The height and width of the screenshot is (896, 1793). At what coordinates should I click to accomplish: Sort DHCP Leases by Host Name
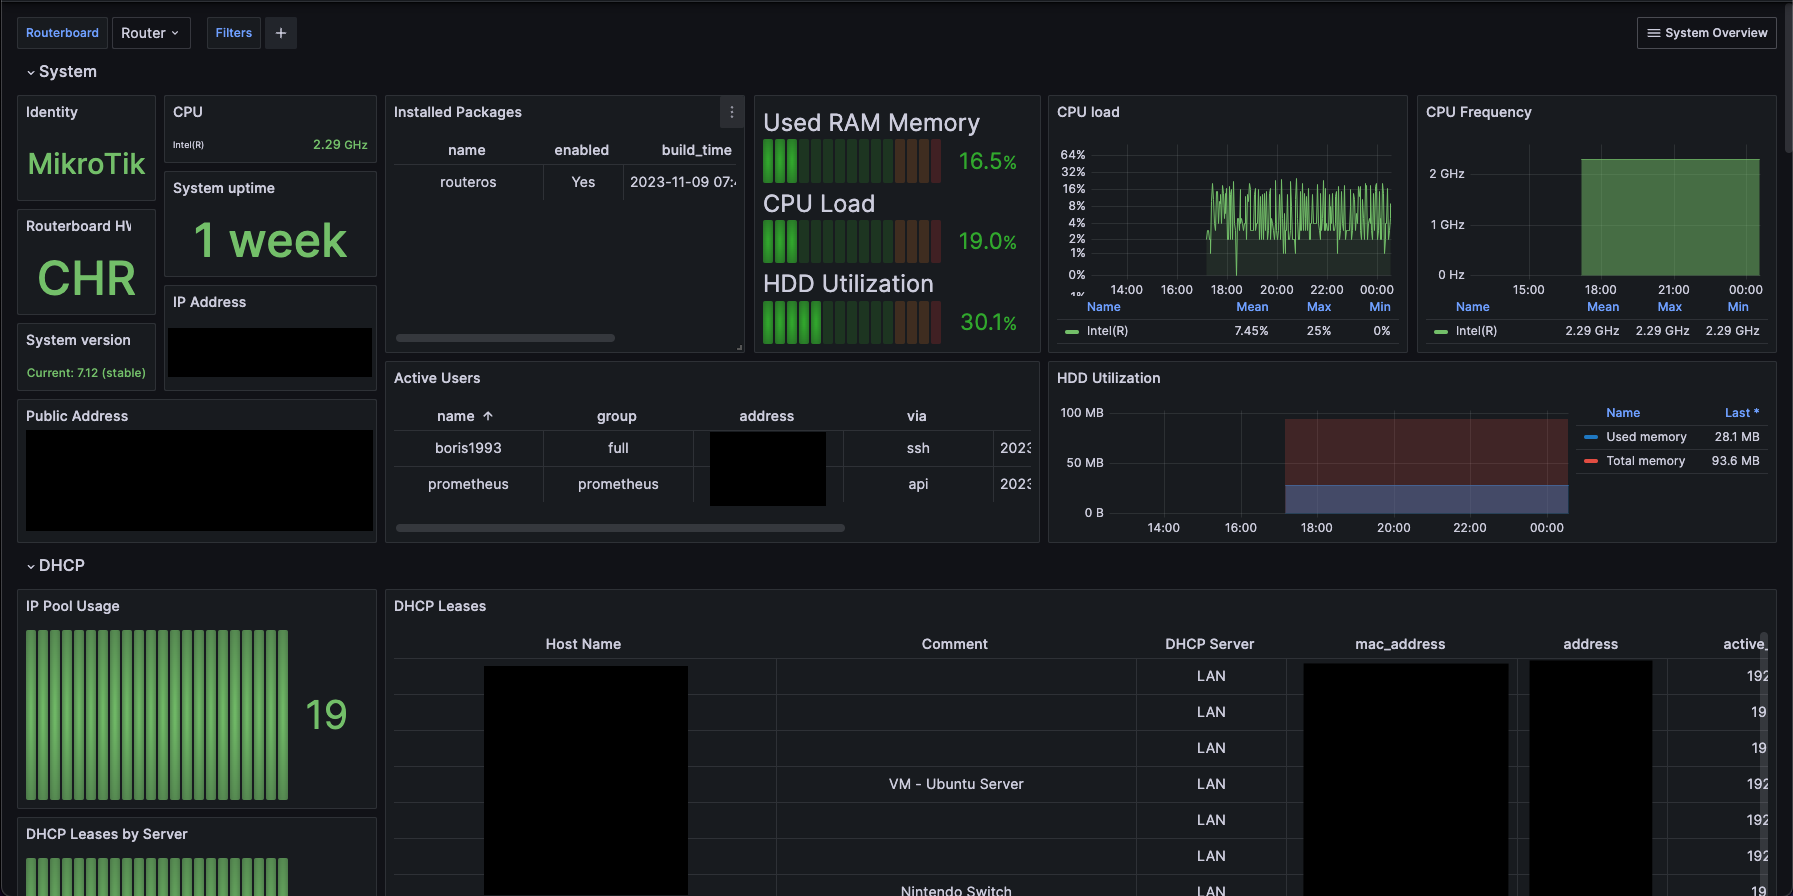pyautogui.click(x=583, y=644)
